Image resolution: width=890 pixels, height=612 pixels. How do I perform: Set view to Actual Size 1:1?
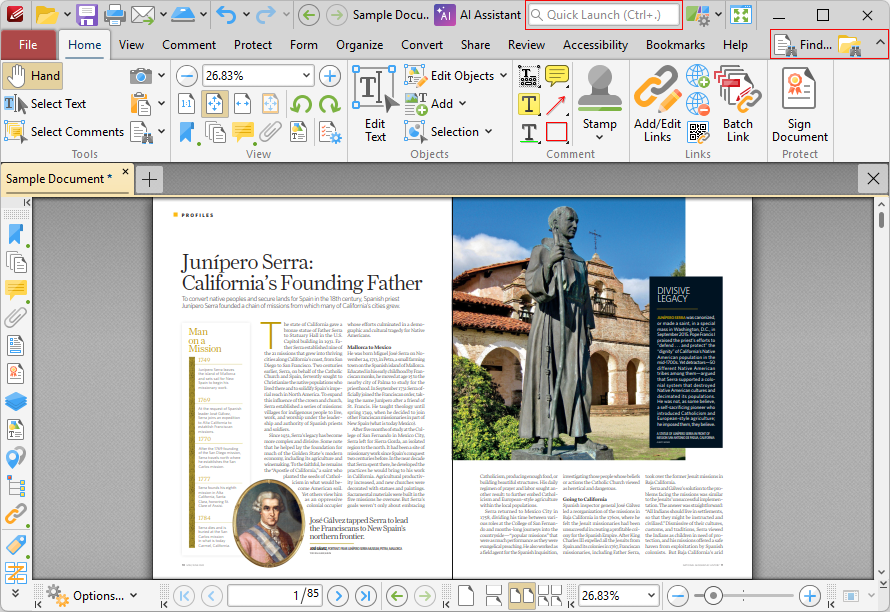(x=186, y=104)
